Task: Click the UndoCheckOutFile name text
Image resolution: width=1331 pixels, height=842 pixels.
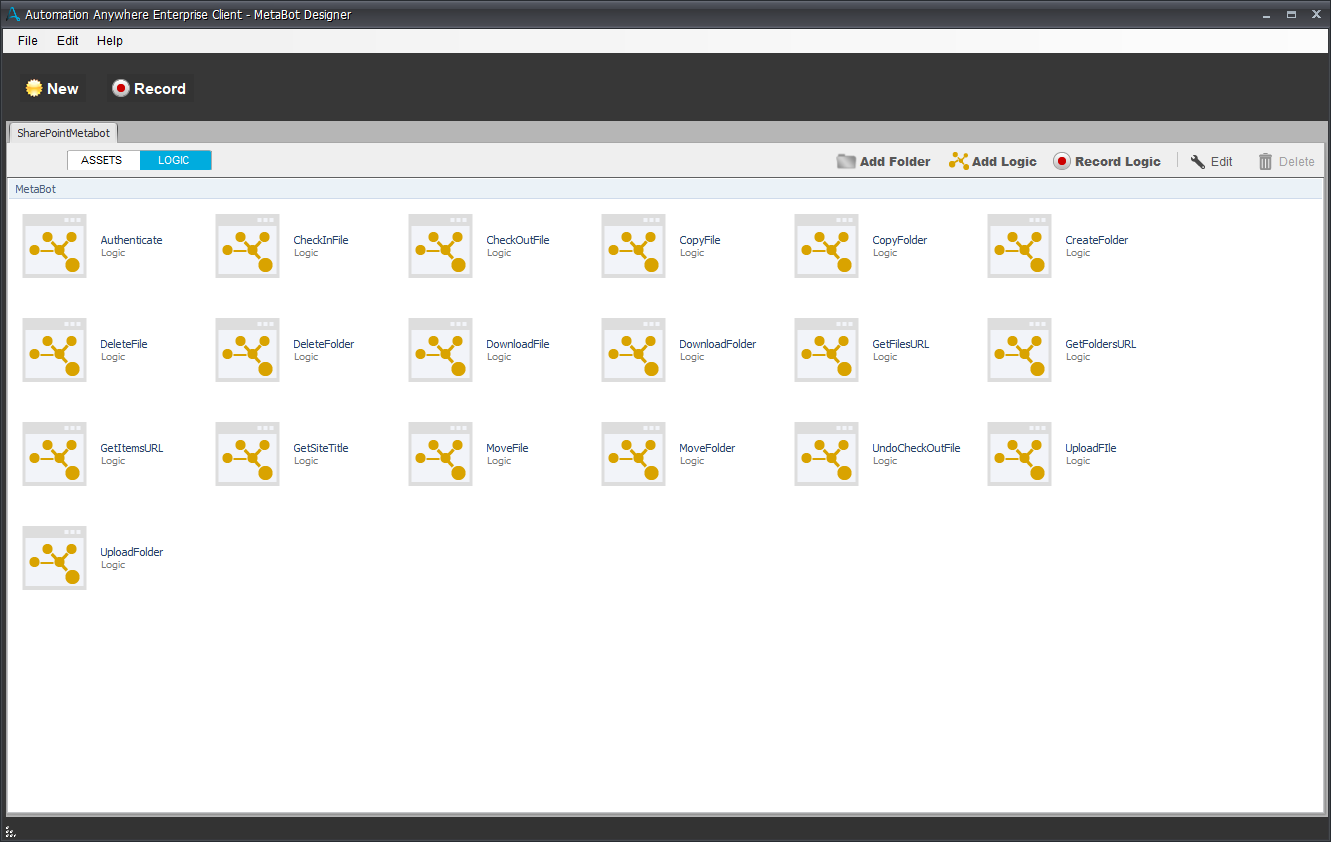Action: 916,448
